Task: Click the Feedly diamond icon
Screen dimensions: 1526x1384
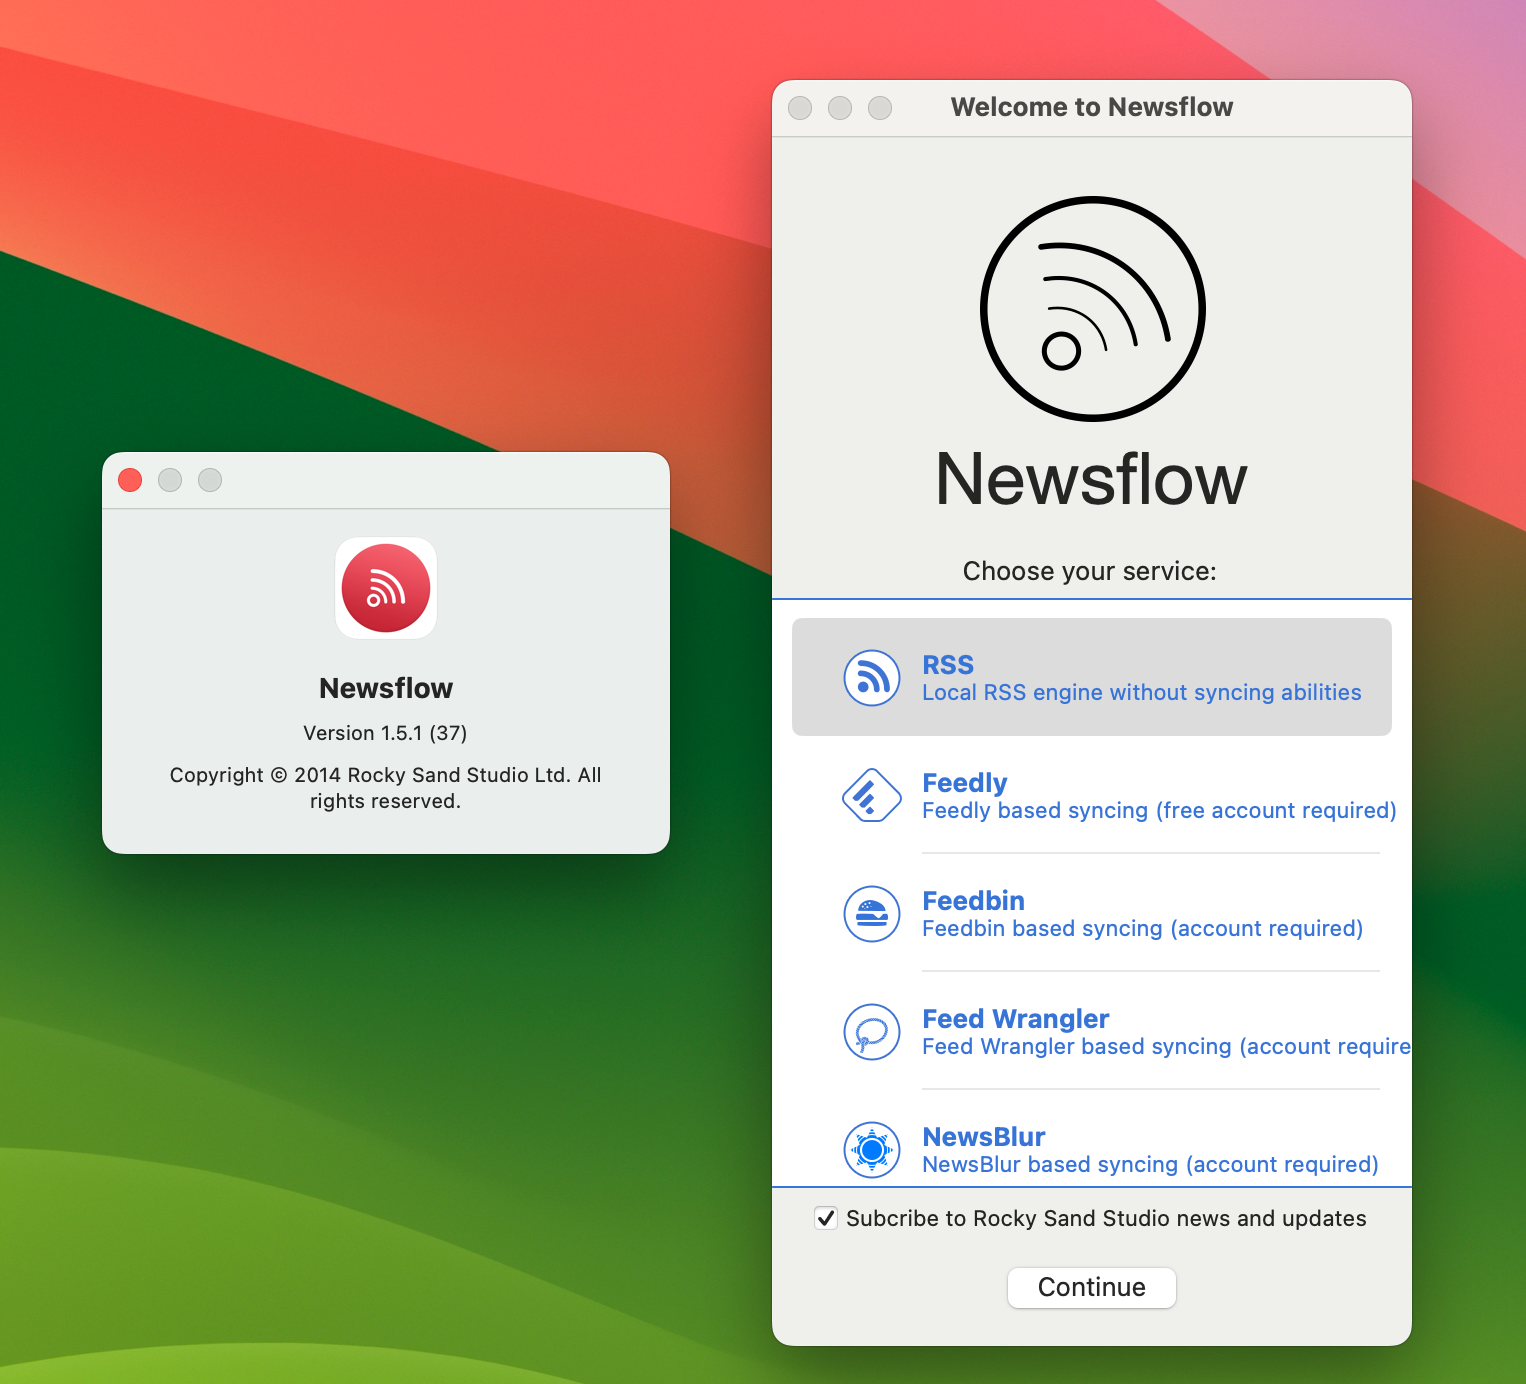Action: [x=872, y=796]
